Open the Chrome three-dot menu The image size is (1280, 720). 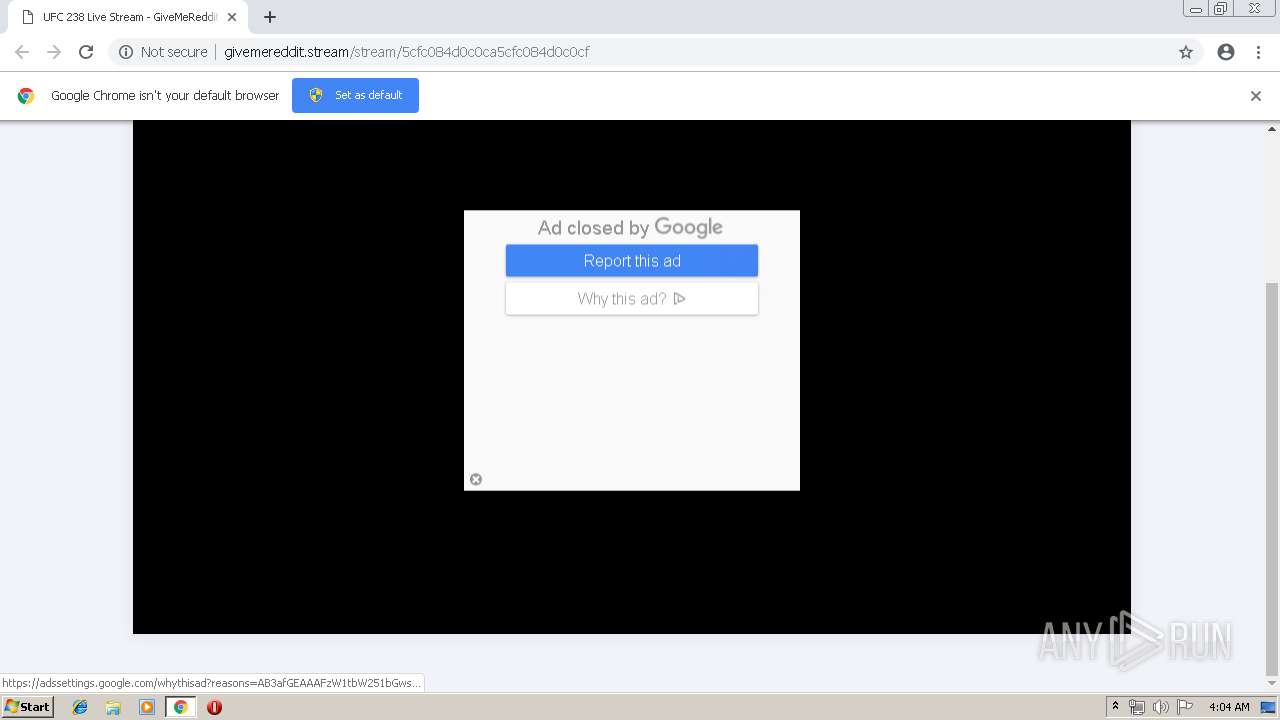tap(1258, 52)
